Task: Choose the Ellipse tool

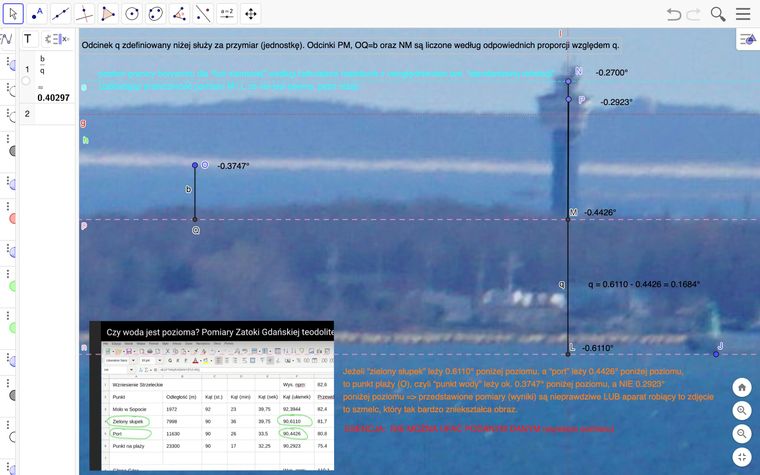Action: (x=156, y=14)
